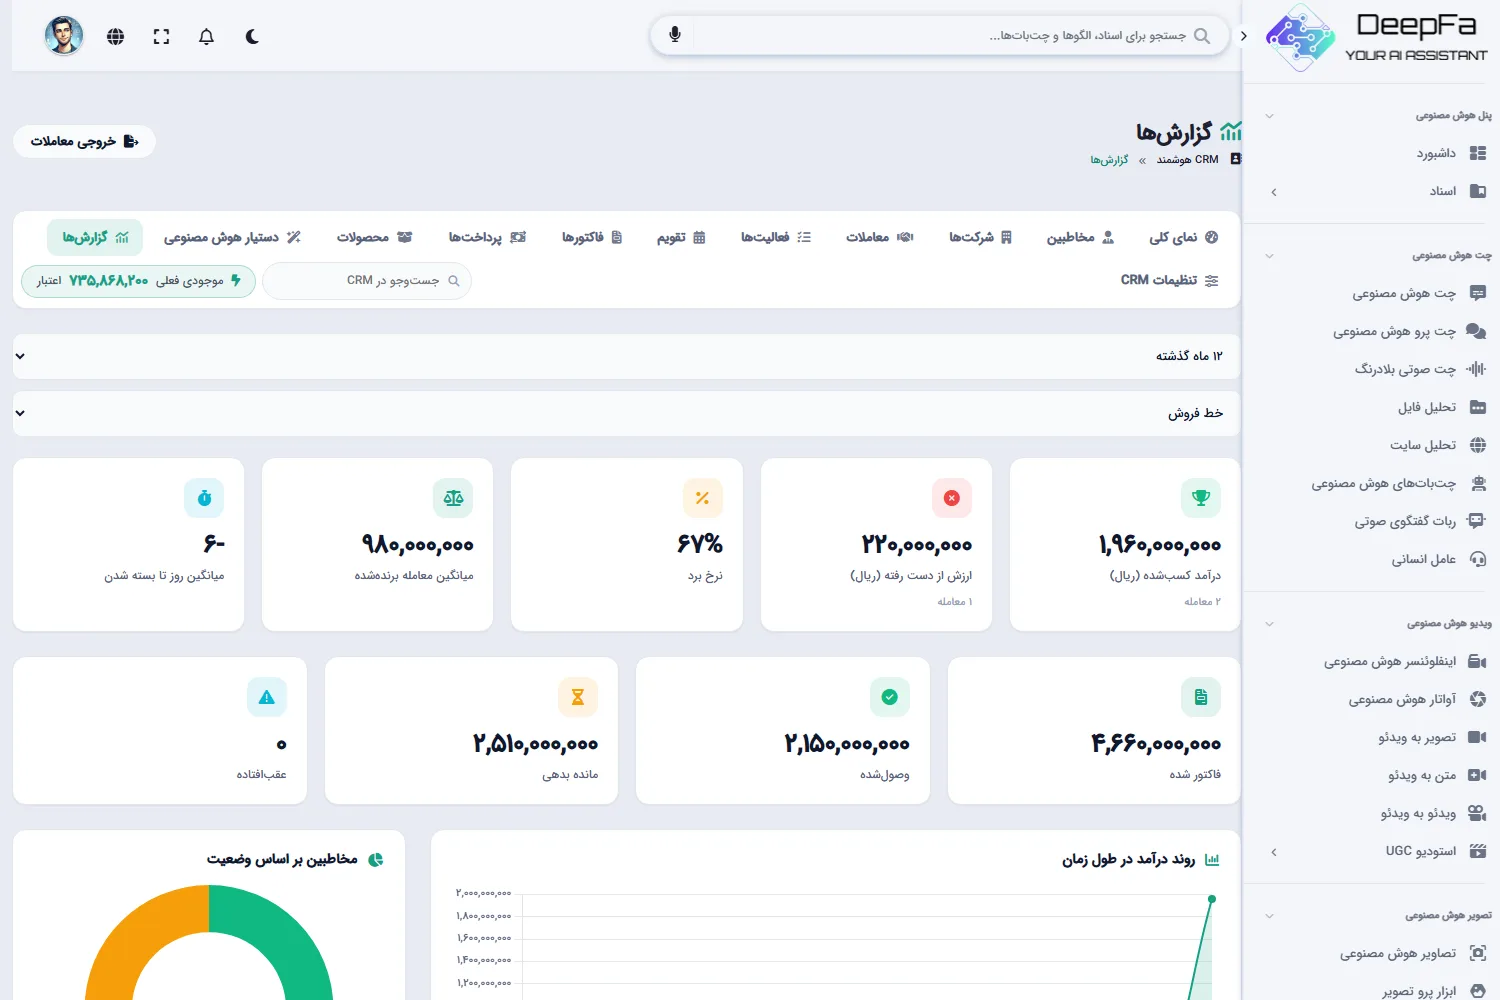Focus the جست‌وجو در CRM search field
Image resolution: width=1500 pixels, height=1000 pixels.
pyautogui.click(x=367, y=281)
